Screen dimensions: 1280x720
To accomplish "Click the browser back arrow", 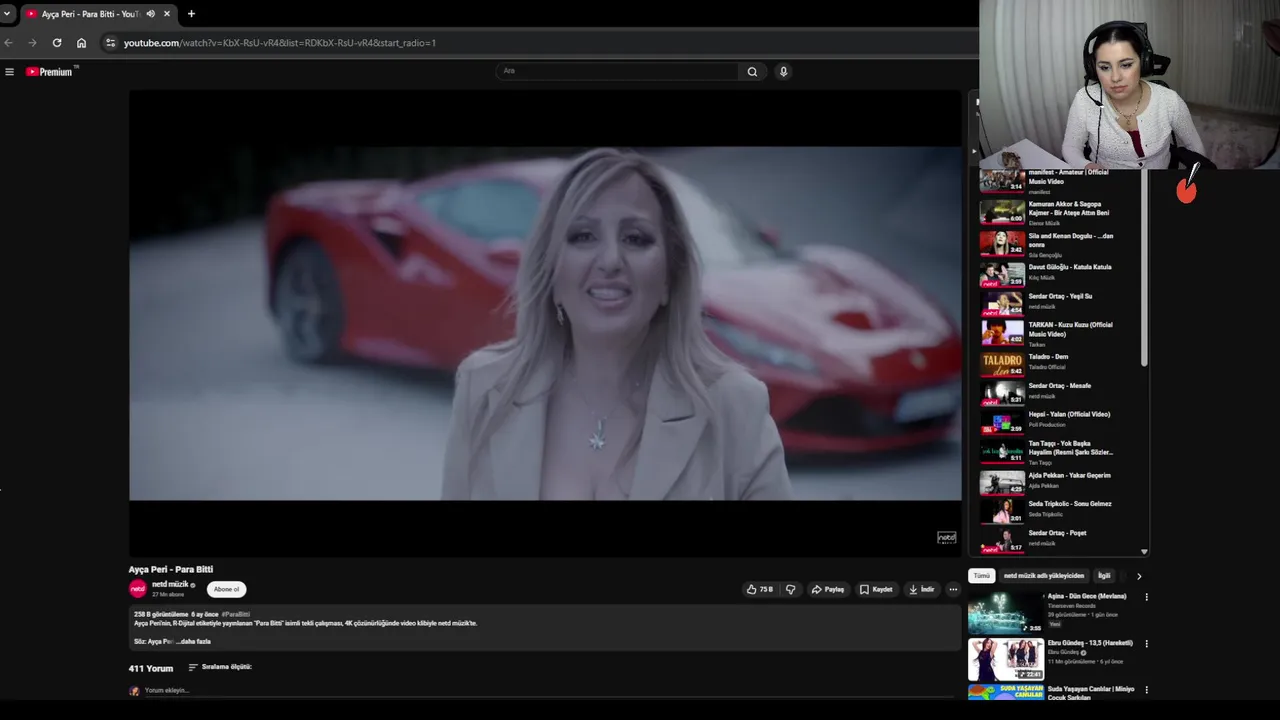I will point(8,43).
